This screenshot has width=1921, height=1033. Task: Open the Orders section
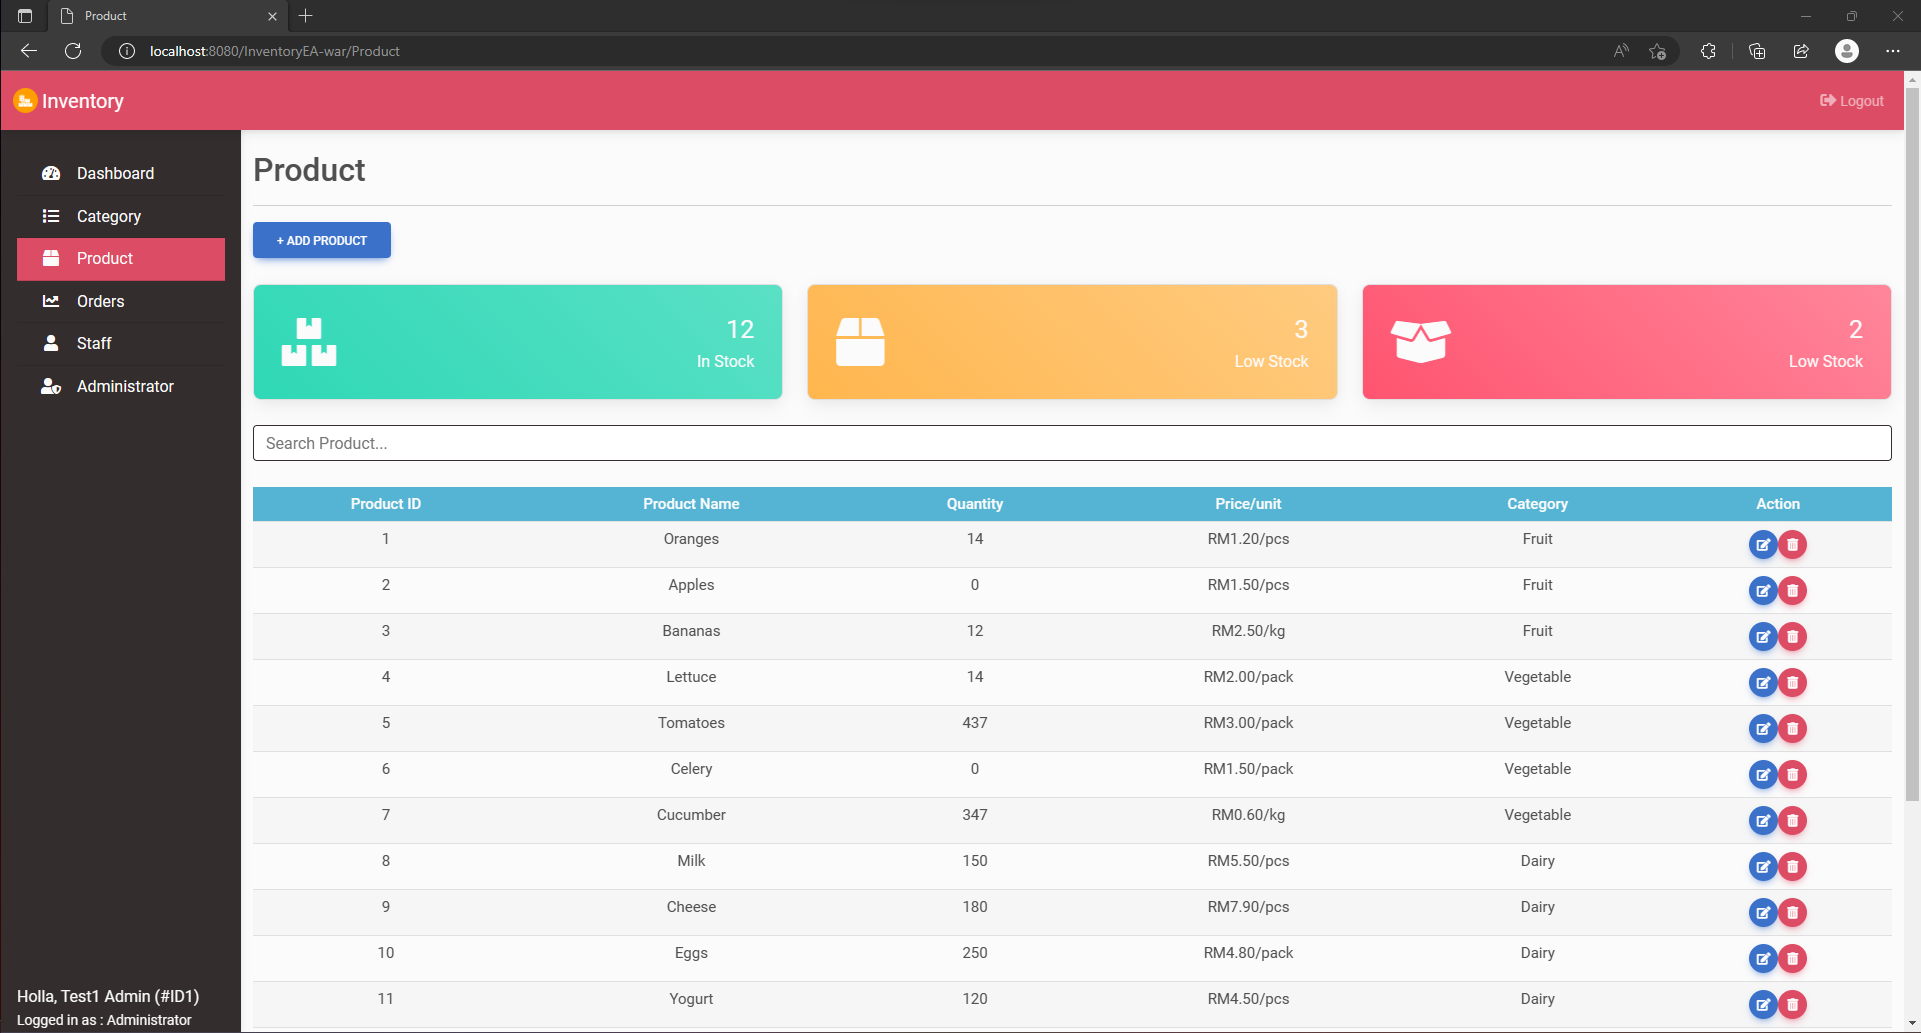point(121,301)
